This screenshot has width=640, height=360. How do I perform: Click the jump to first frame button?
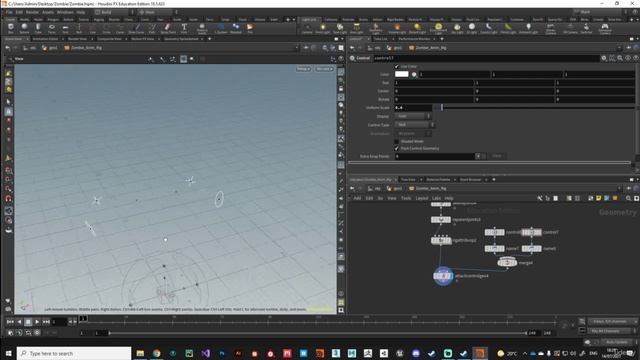pos(10,322)
